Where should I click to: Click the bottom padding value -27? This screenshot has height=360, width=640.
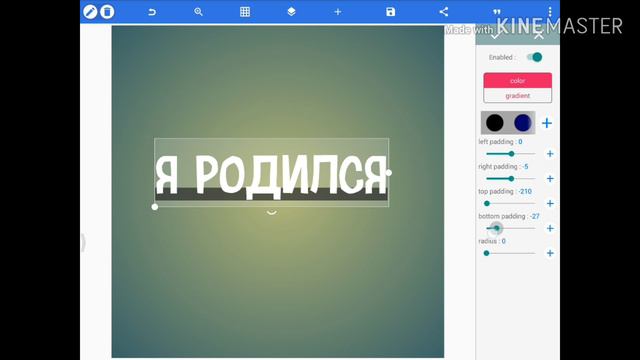pos(535,216)
